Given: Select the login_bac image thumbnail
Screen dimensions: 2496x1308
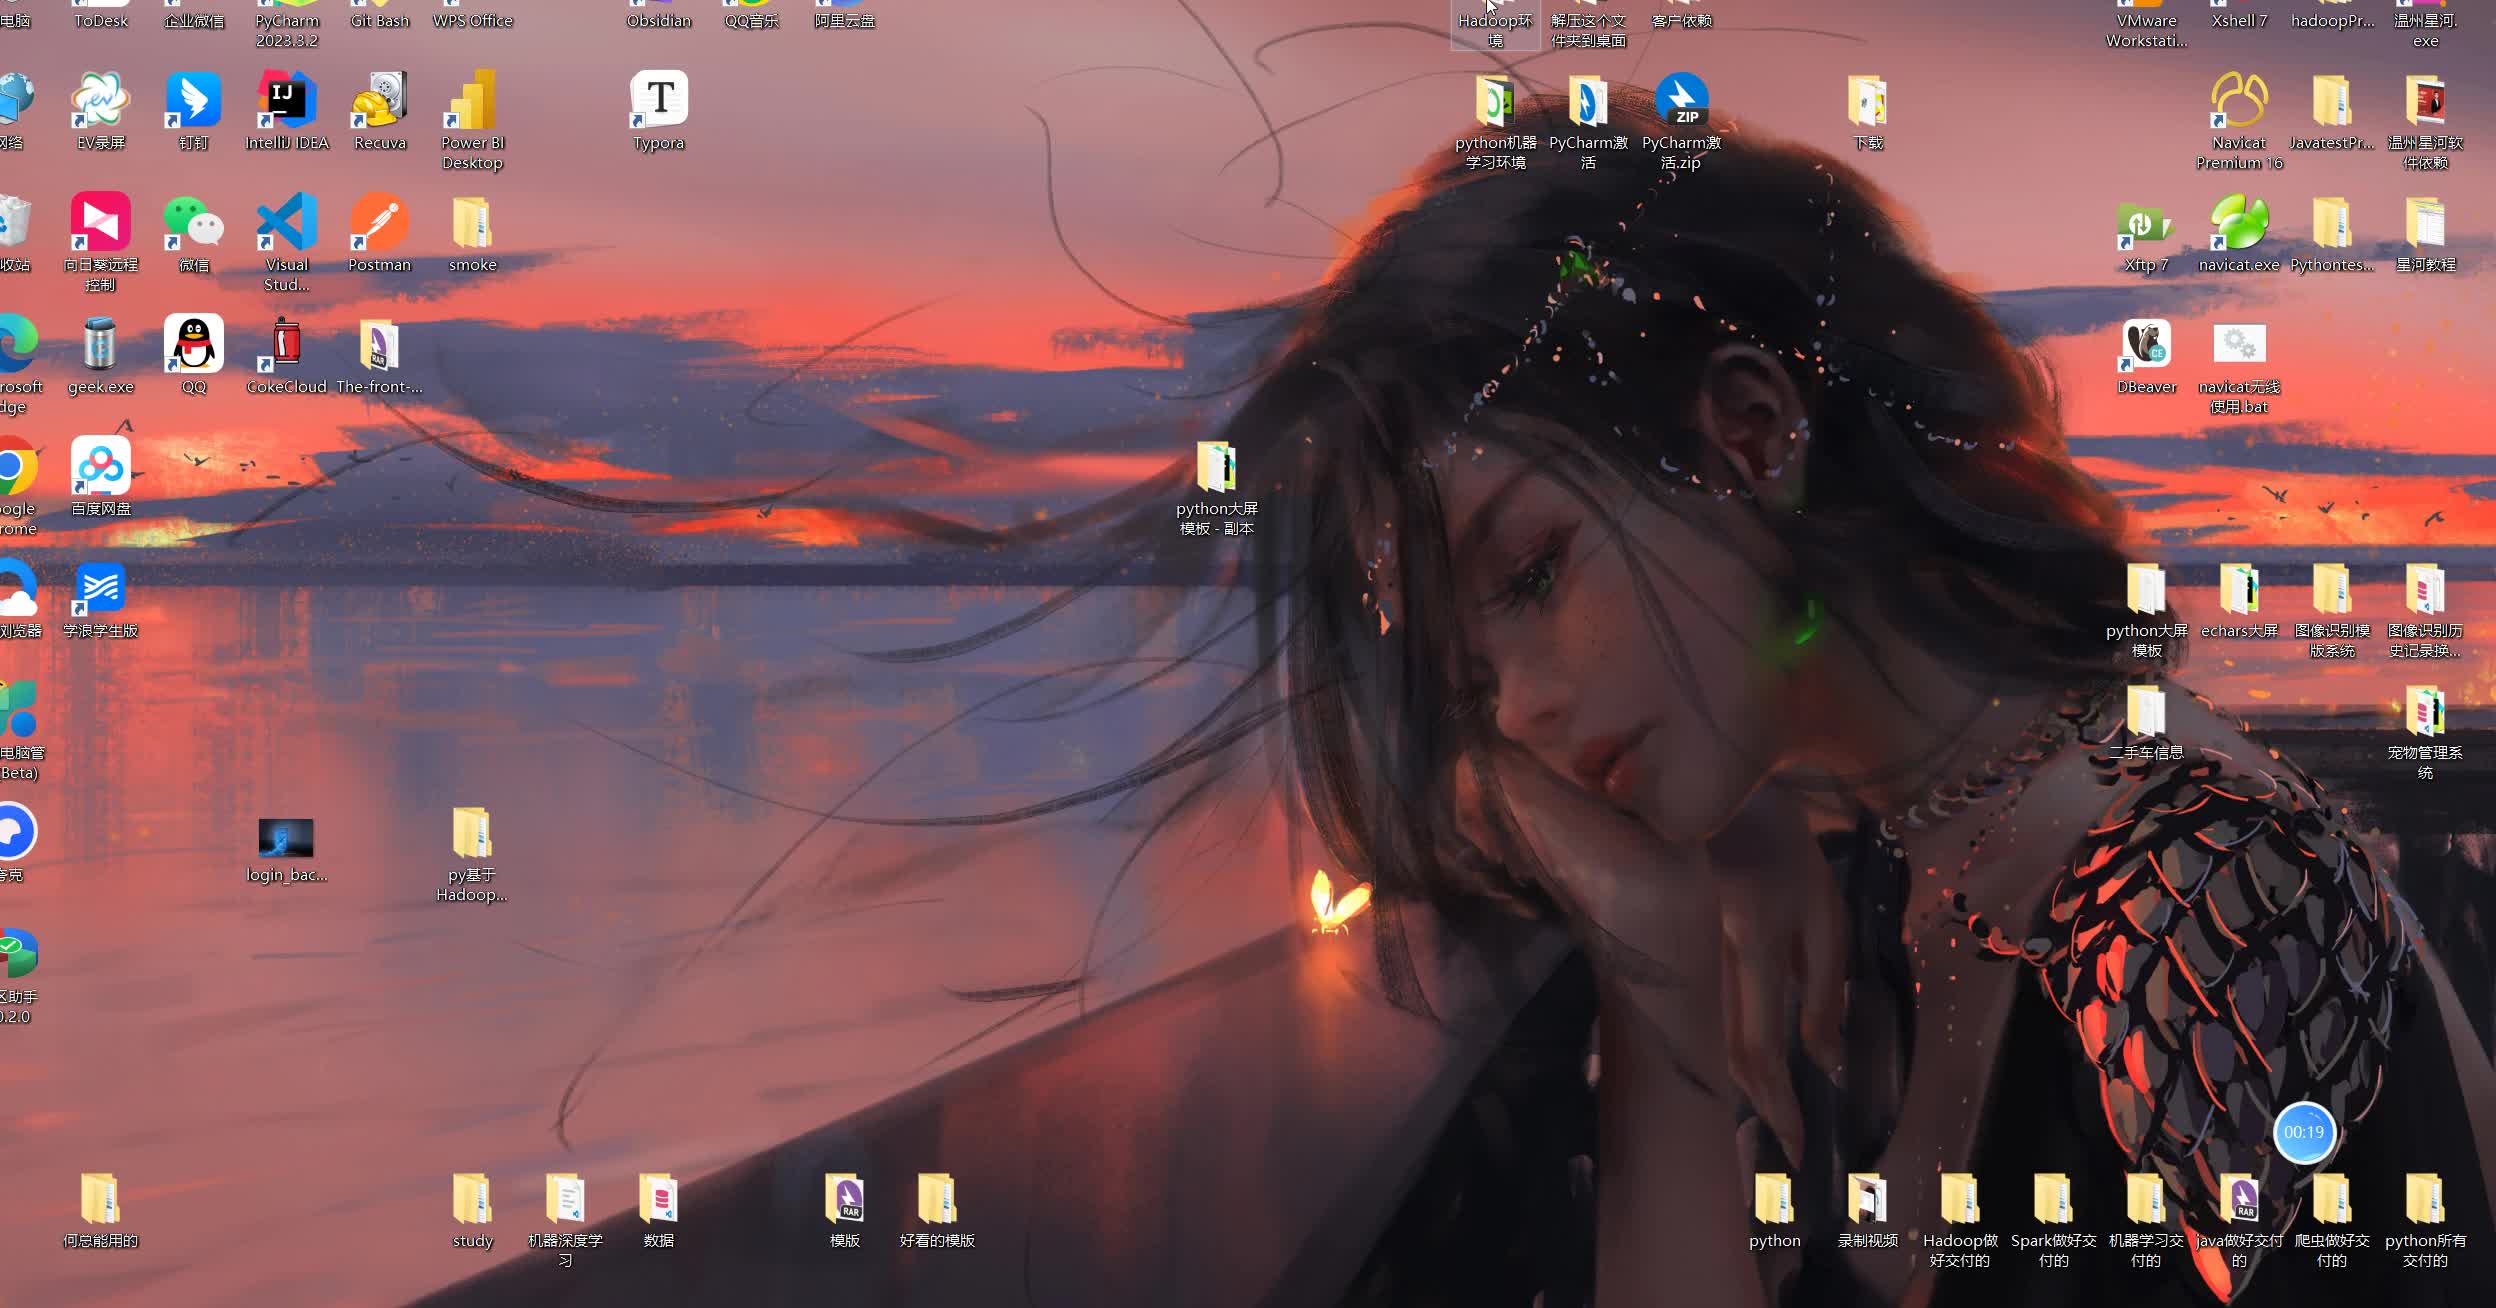Looking at the screenshot, I should [286, 838].
